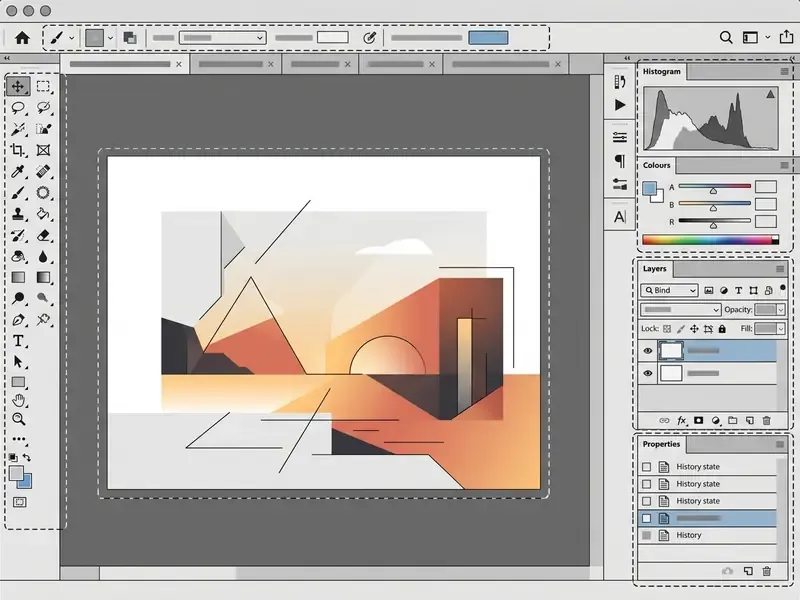Click the Share export icon

[x=786, y=37]
